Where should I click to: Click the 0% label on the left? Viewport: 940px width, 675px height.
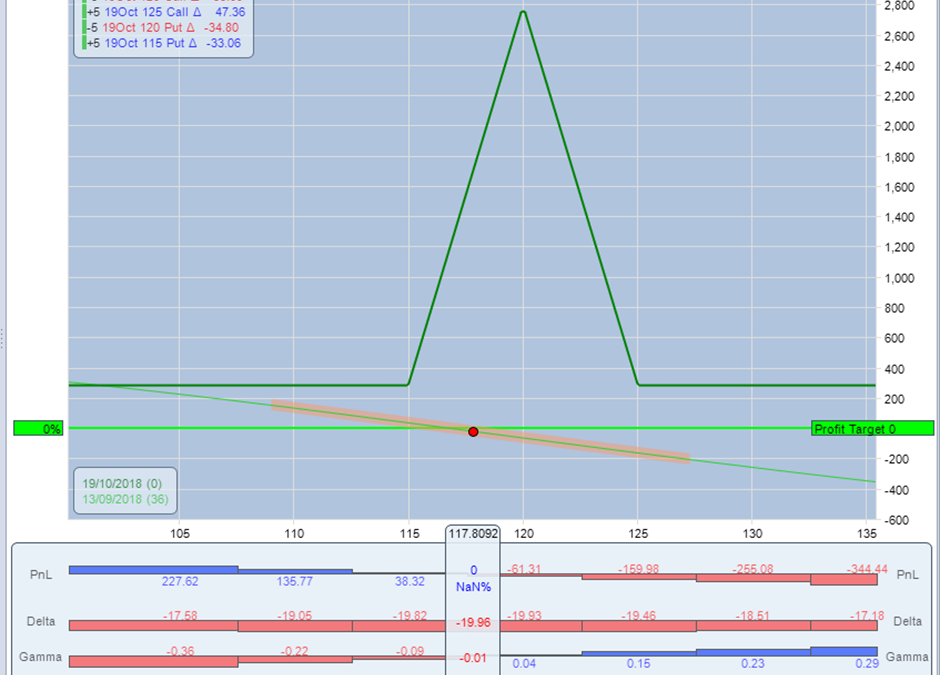[38, 429]
